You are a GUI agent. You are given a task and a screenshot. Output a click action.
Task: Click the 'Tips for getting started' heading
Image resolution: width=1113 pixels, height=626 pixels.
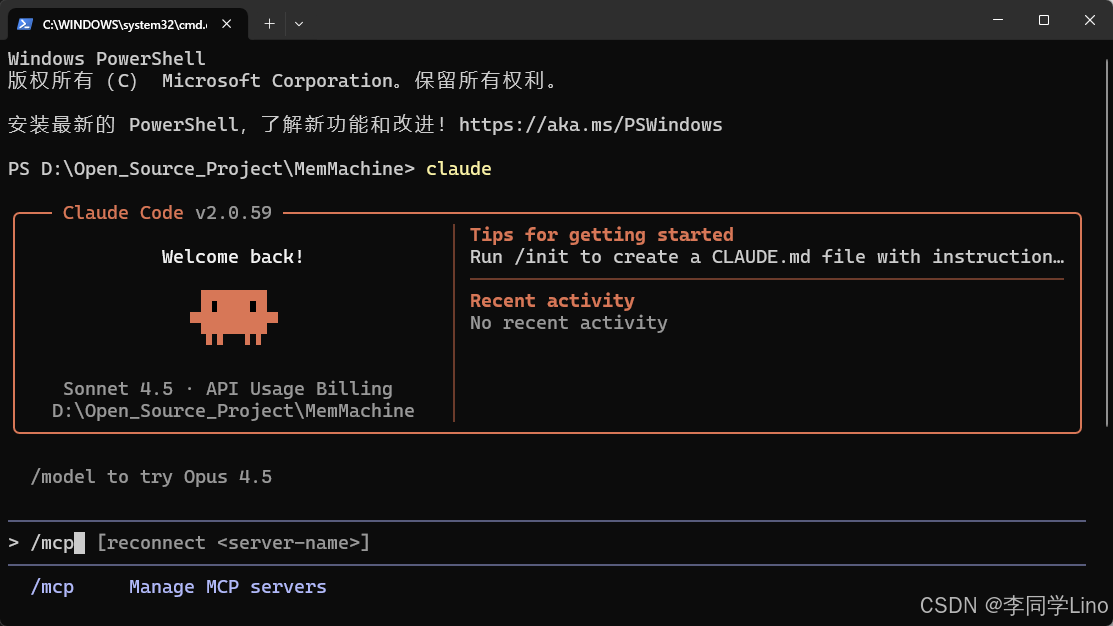(602, 235)
